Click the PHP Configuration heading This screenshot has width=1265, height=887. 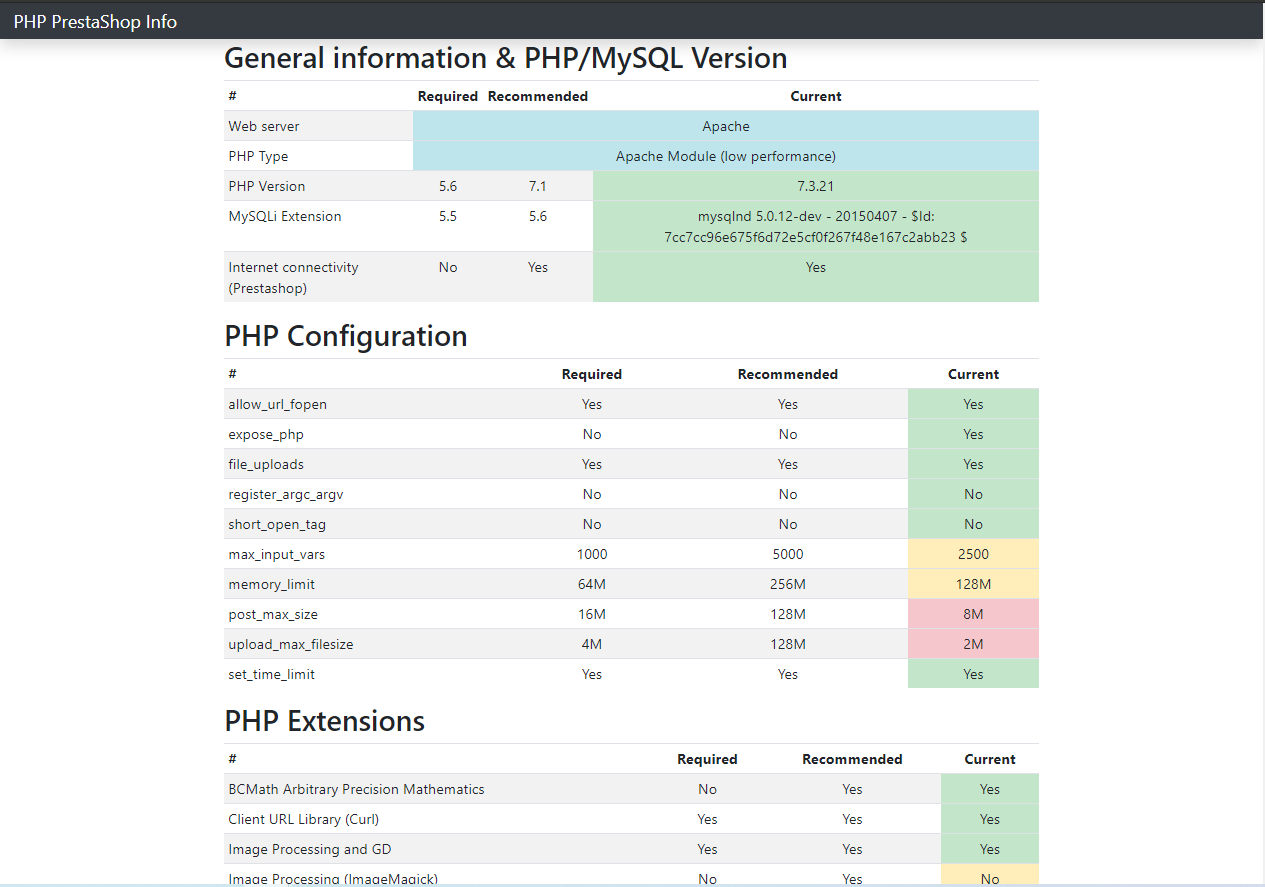(346, 336)
